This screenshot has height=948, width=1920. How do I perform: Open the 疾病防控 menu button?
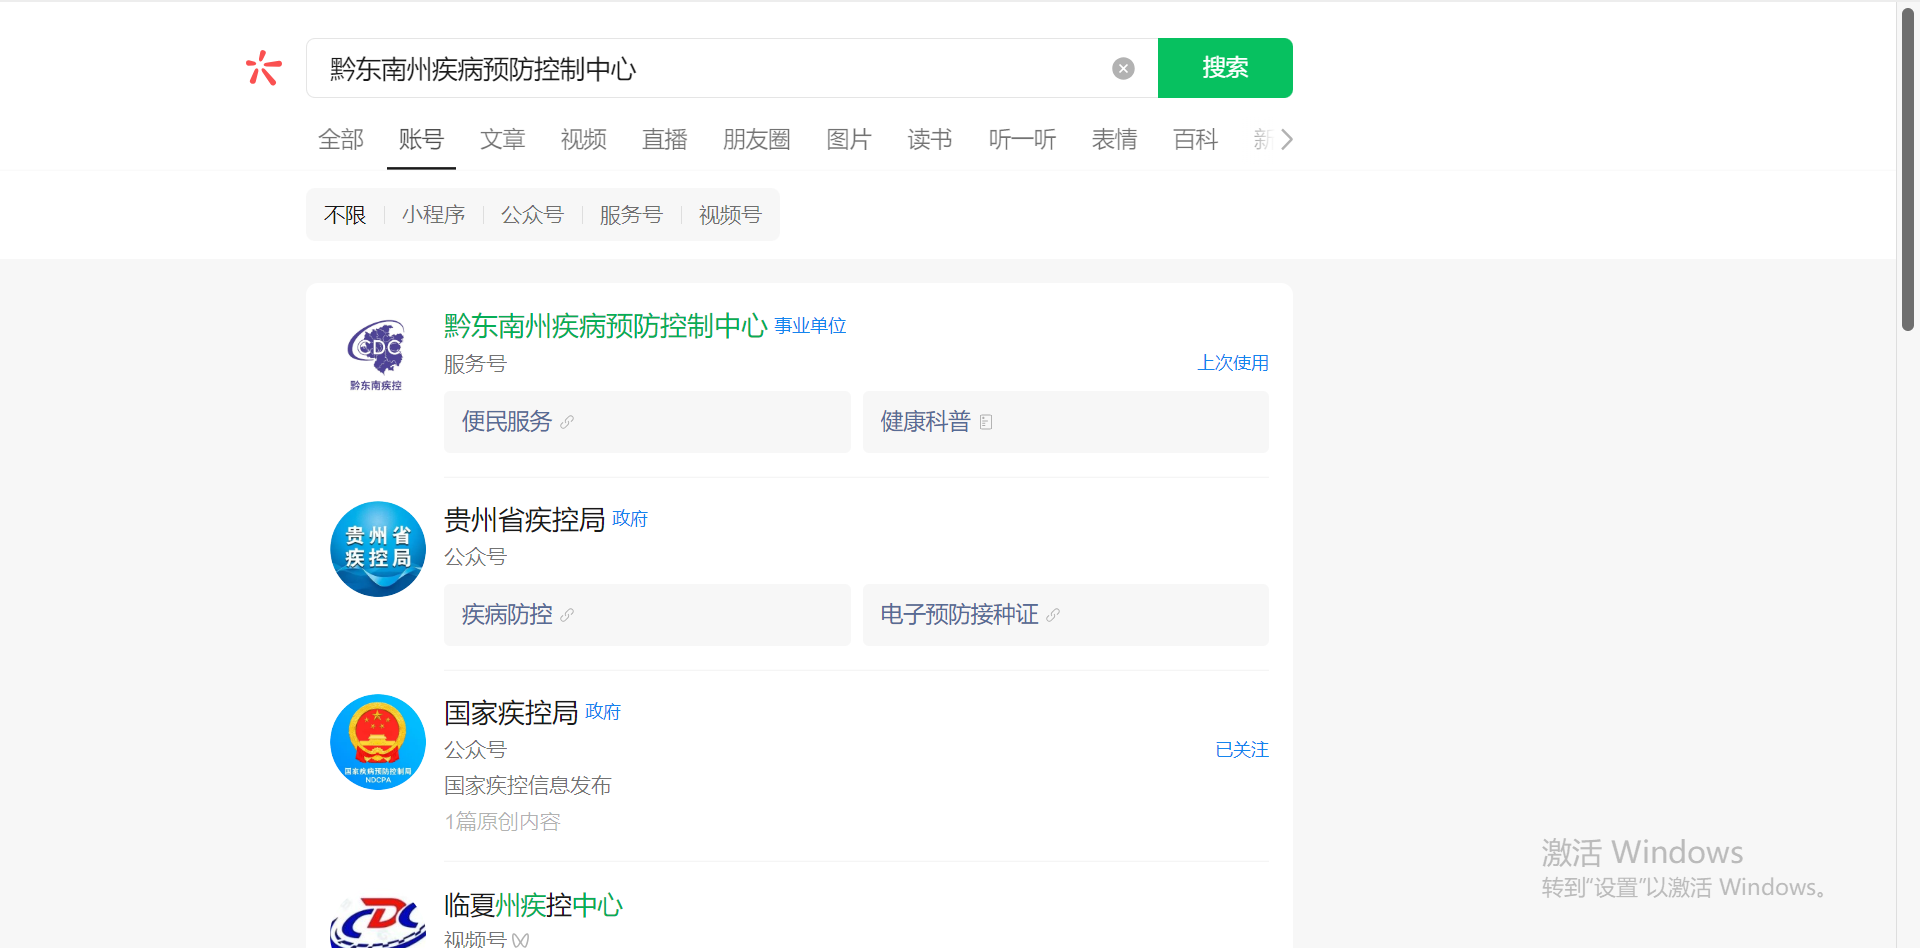point(647,615)
